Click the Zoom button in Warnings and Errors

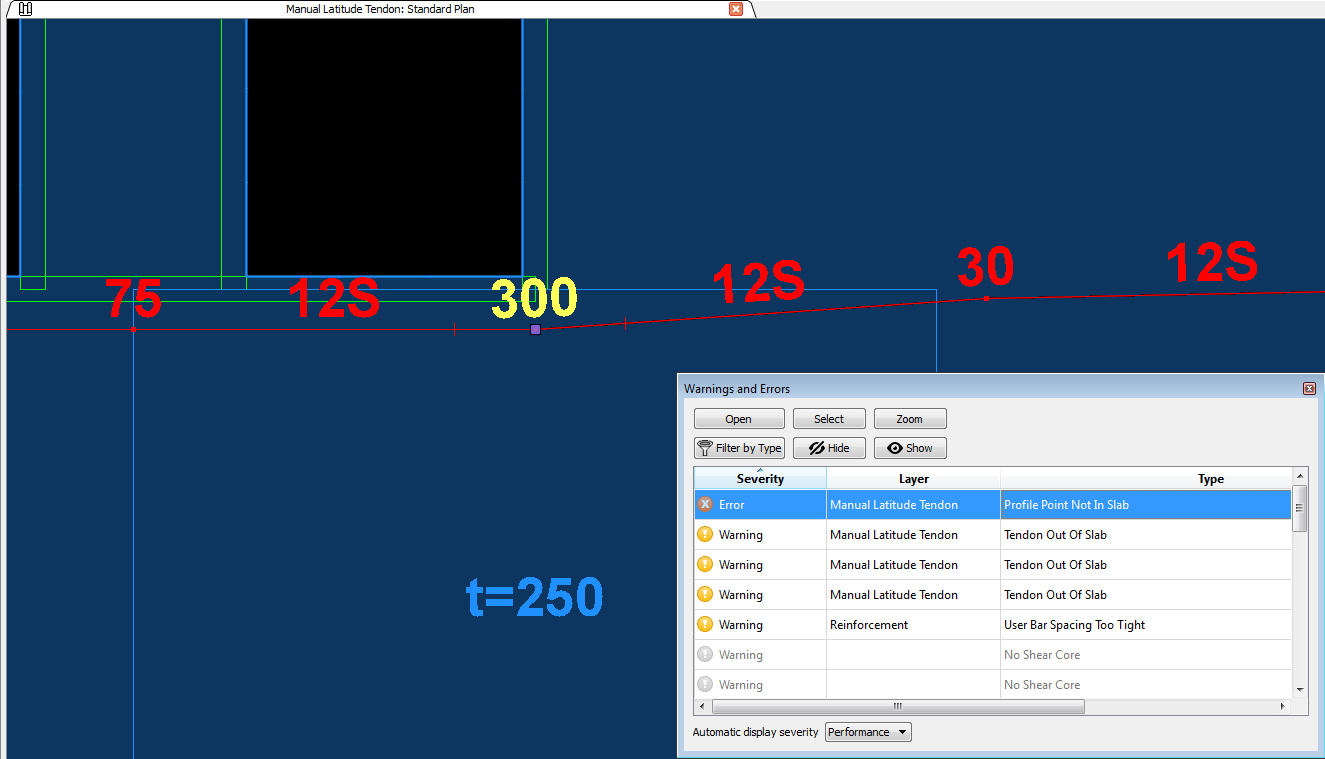point(910,419)
